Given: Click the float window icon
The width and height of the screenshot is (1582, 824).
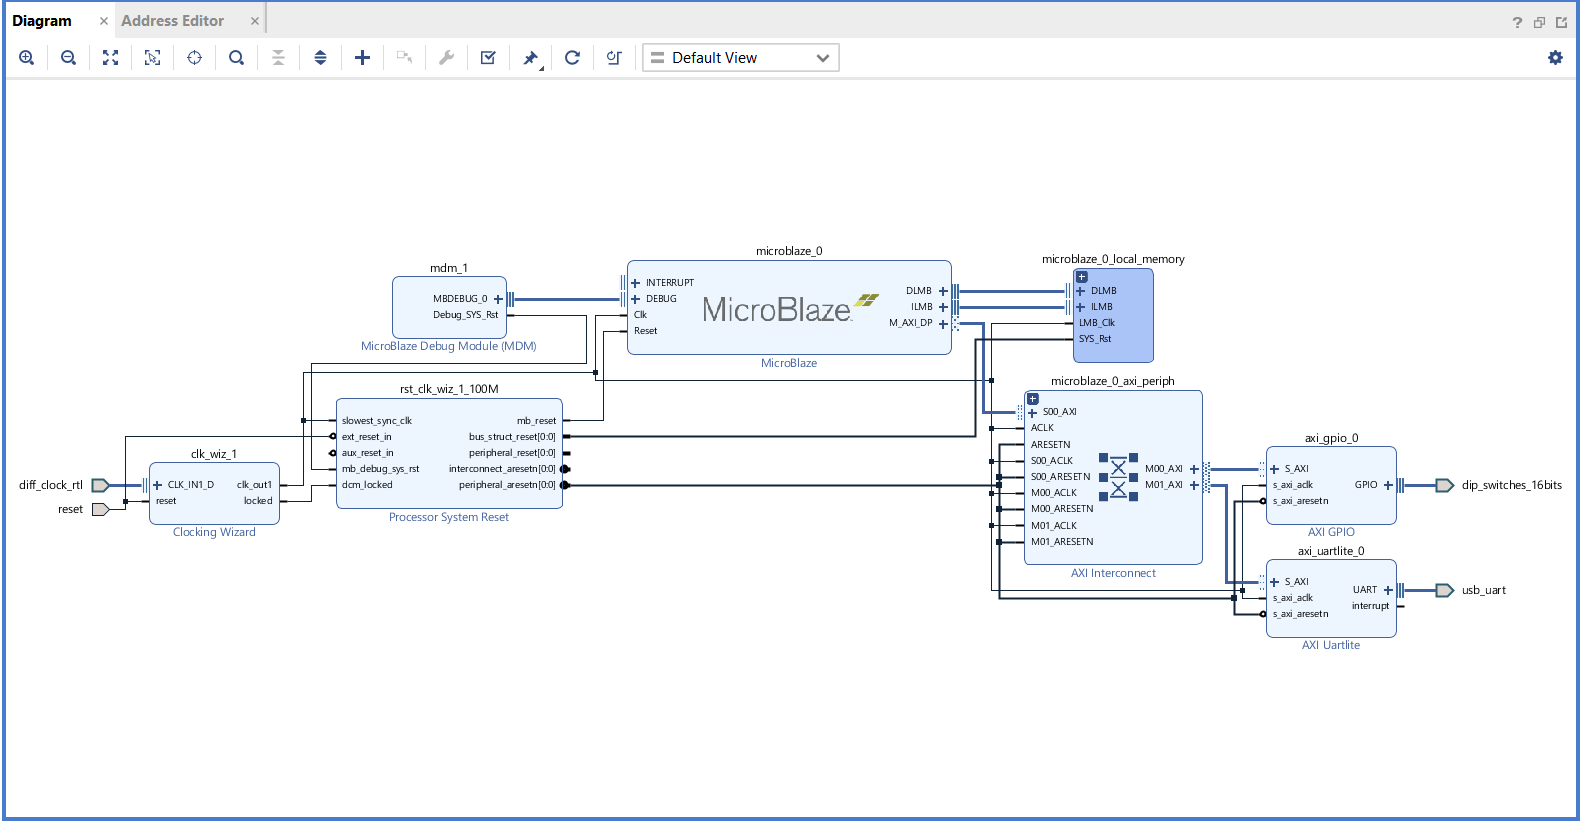Looking at the screenshot, I should click(x=1540, y=22).
